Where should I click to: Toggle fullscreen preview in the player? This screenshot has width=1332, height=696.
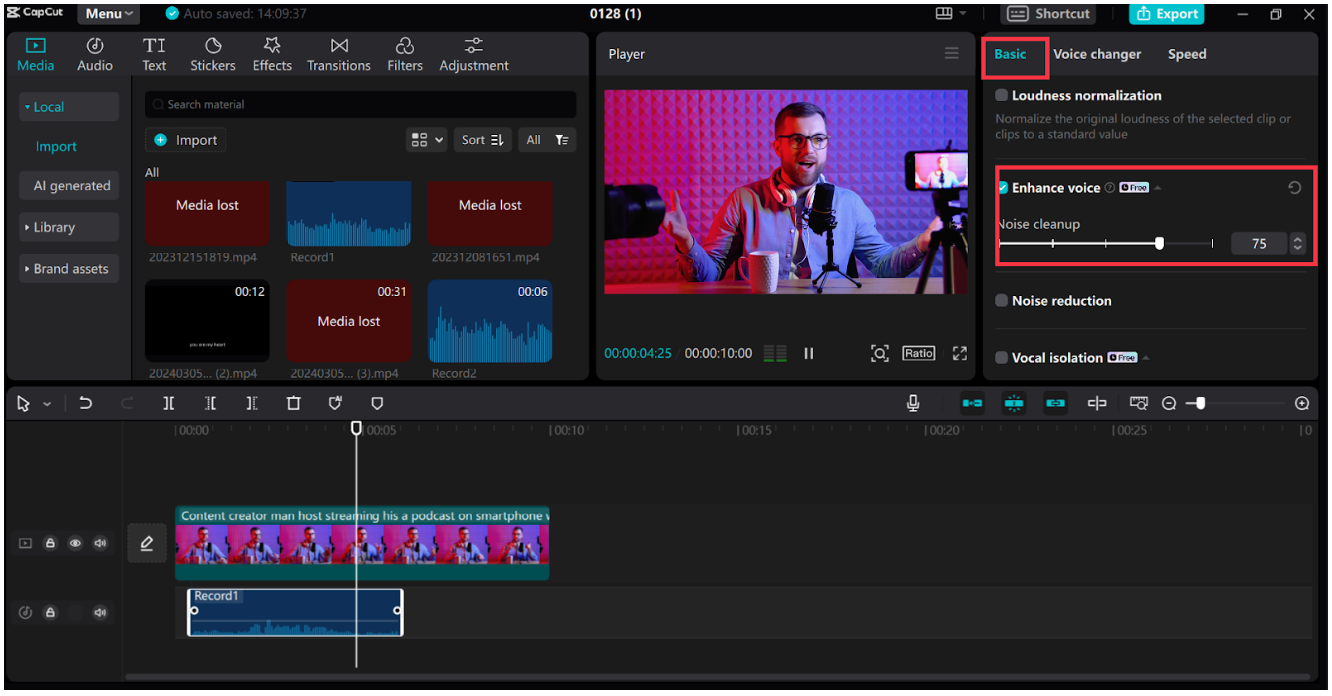960,353
